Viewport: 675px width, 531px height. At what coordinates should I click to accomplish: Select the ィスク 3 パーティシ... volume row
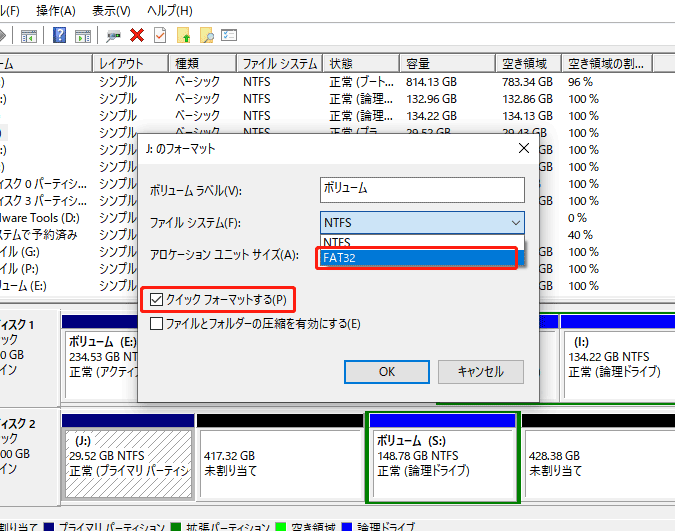point(43,201)
